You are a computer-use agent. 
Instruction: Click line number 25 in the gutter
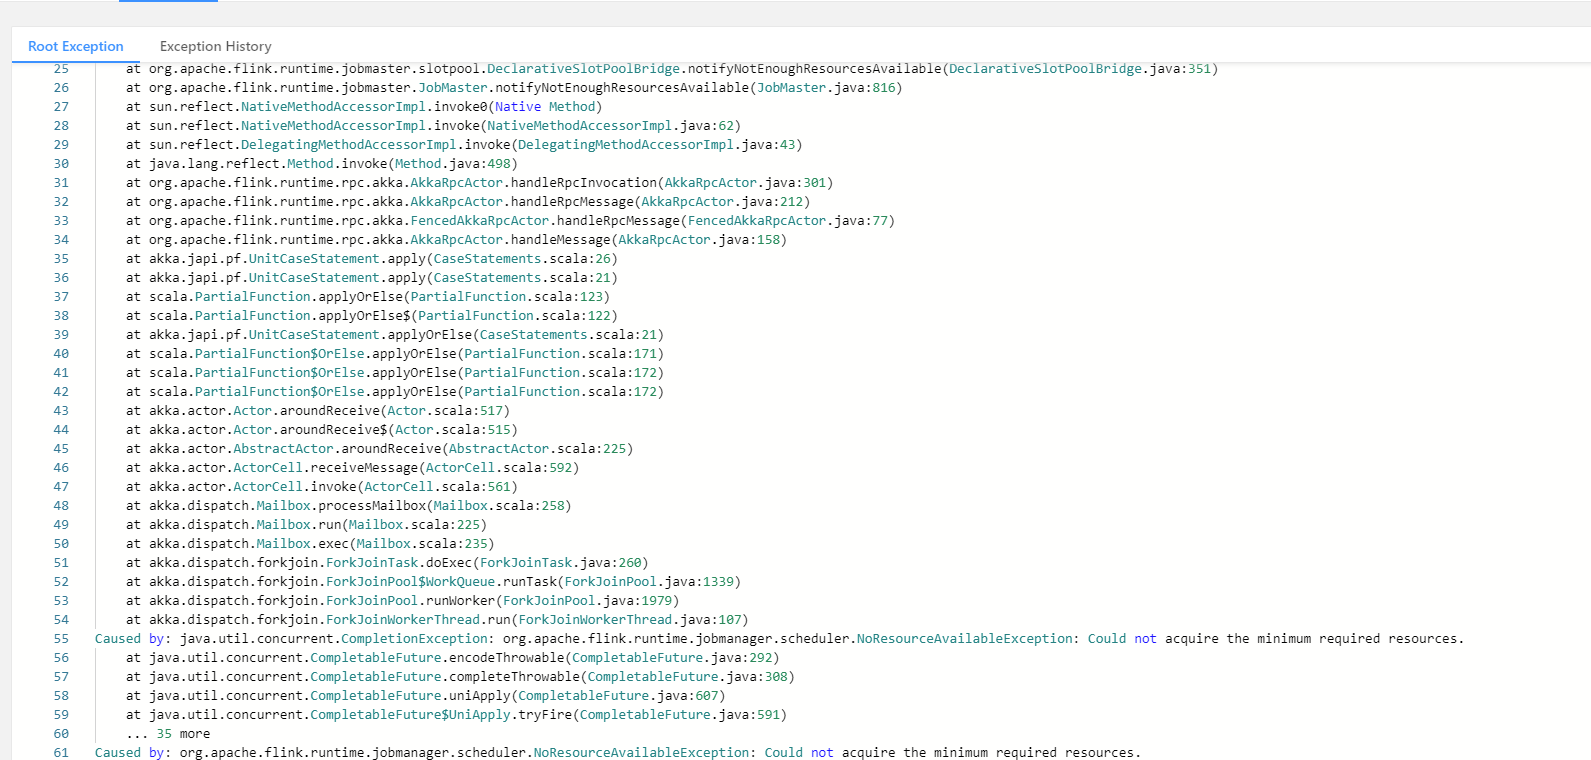pyautogui.click(x=61, y=69)
